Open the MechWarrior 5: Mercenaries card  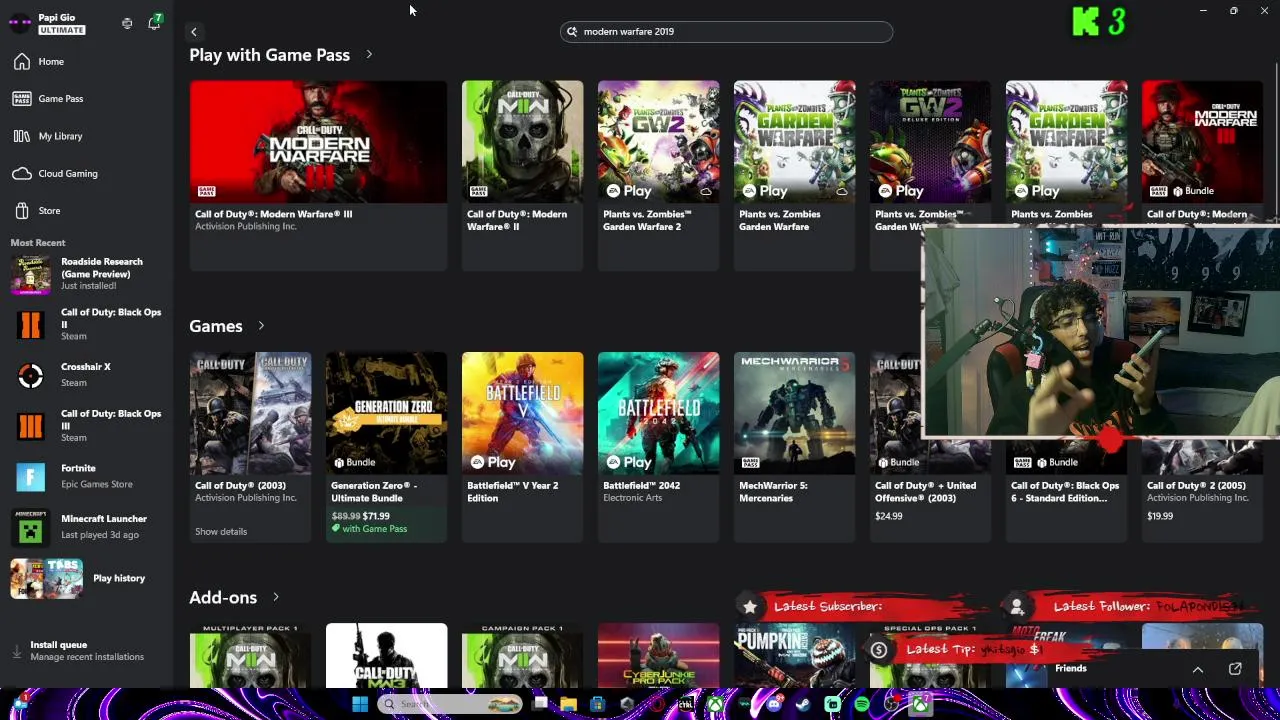794,446
